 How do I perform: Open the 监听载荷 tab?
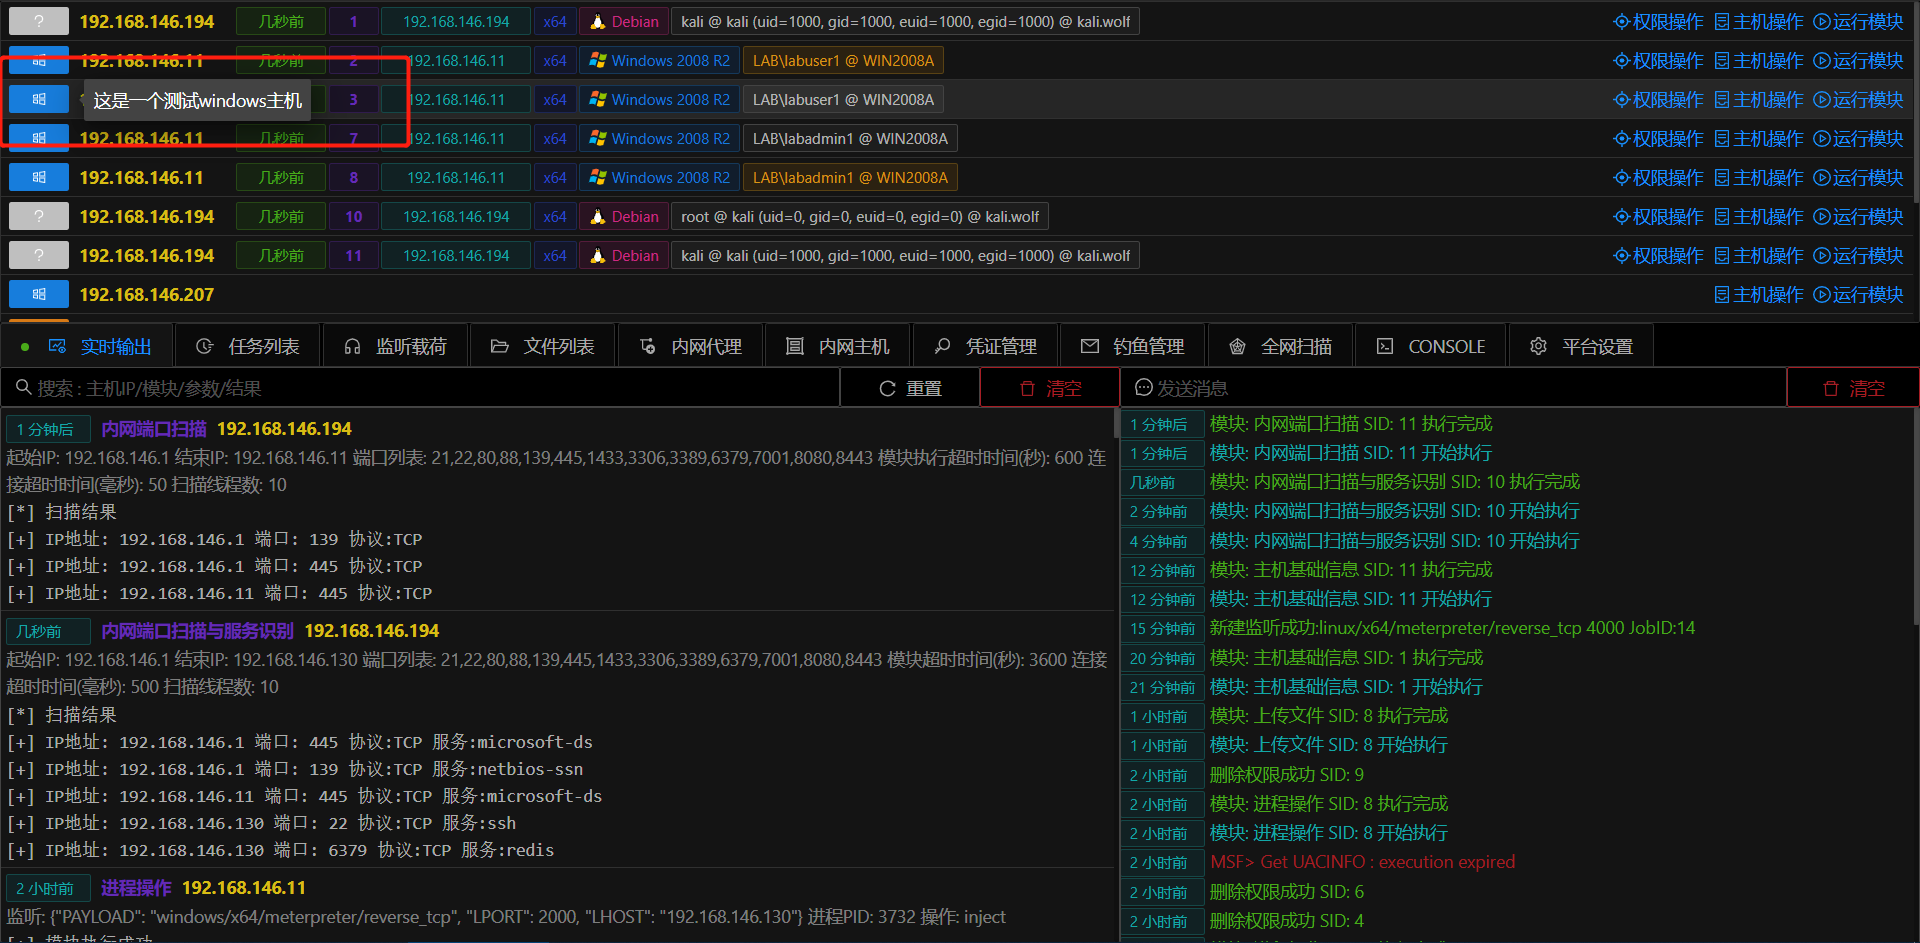[x=395, y=346]
